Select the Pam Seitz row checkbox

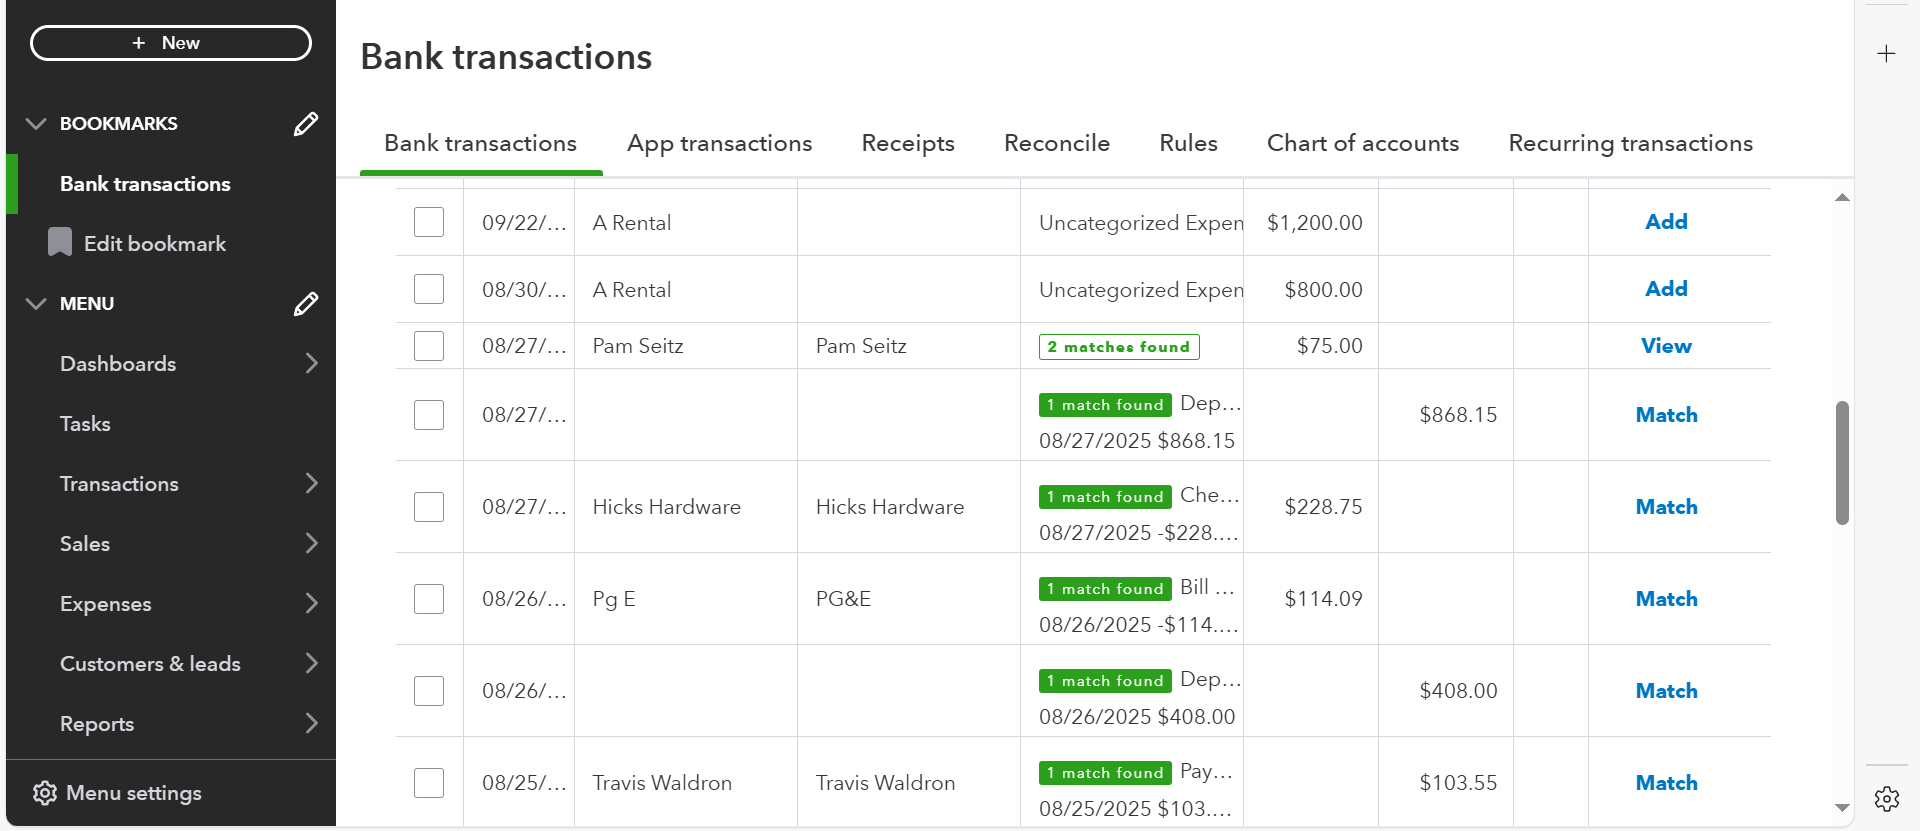[x=429, y=346]
